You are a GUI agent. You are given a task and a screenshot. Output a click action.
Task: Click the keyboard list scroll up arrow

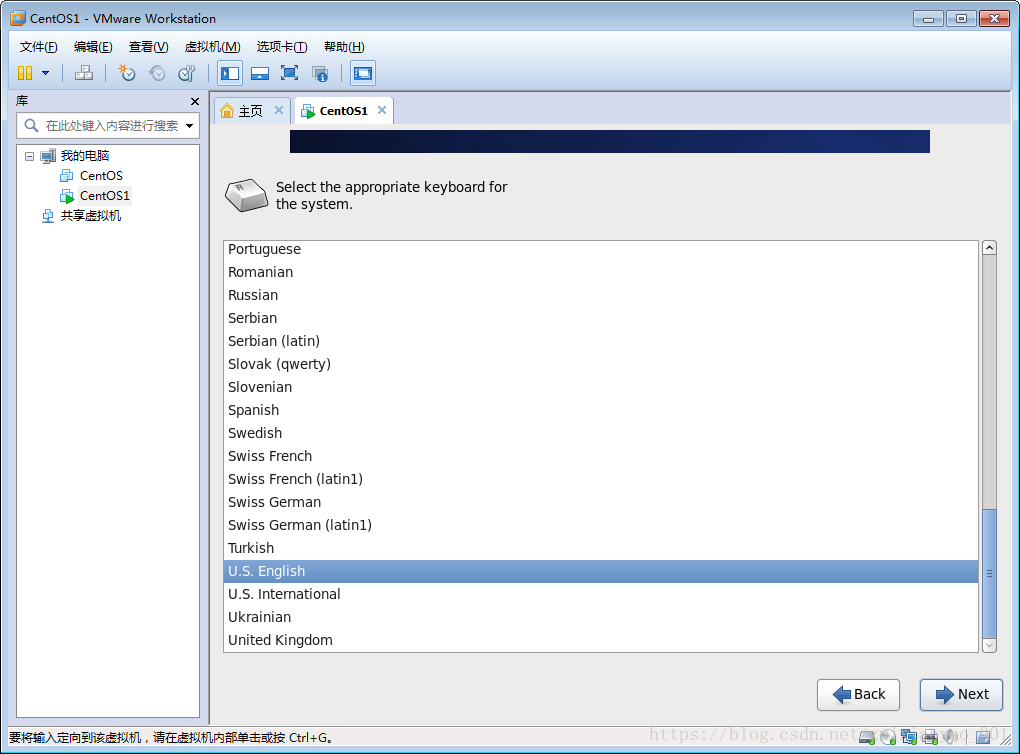(x=989, y=248)
